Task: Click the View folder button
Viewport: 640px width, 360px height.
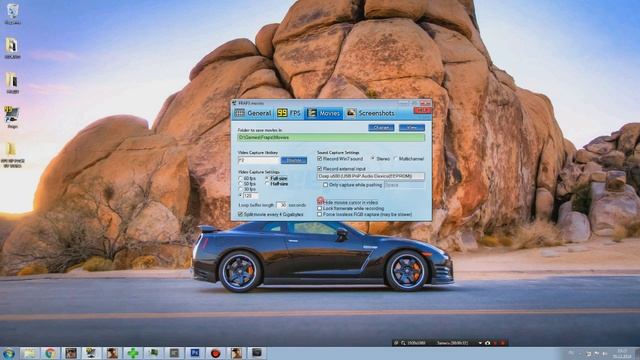Action: (x=412, y=128)
